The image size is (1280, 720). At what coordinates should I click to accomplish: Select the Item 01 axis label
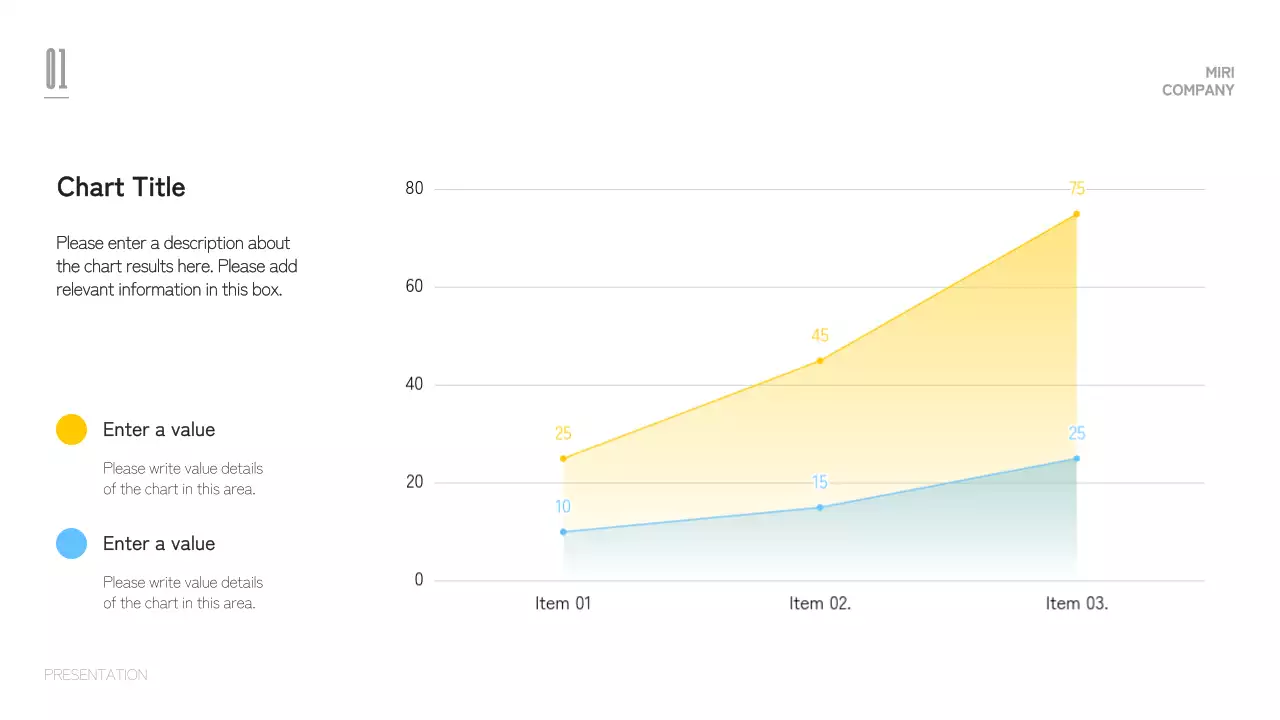click(x=563, y=603)
